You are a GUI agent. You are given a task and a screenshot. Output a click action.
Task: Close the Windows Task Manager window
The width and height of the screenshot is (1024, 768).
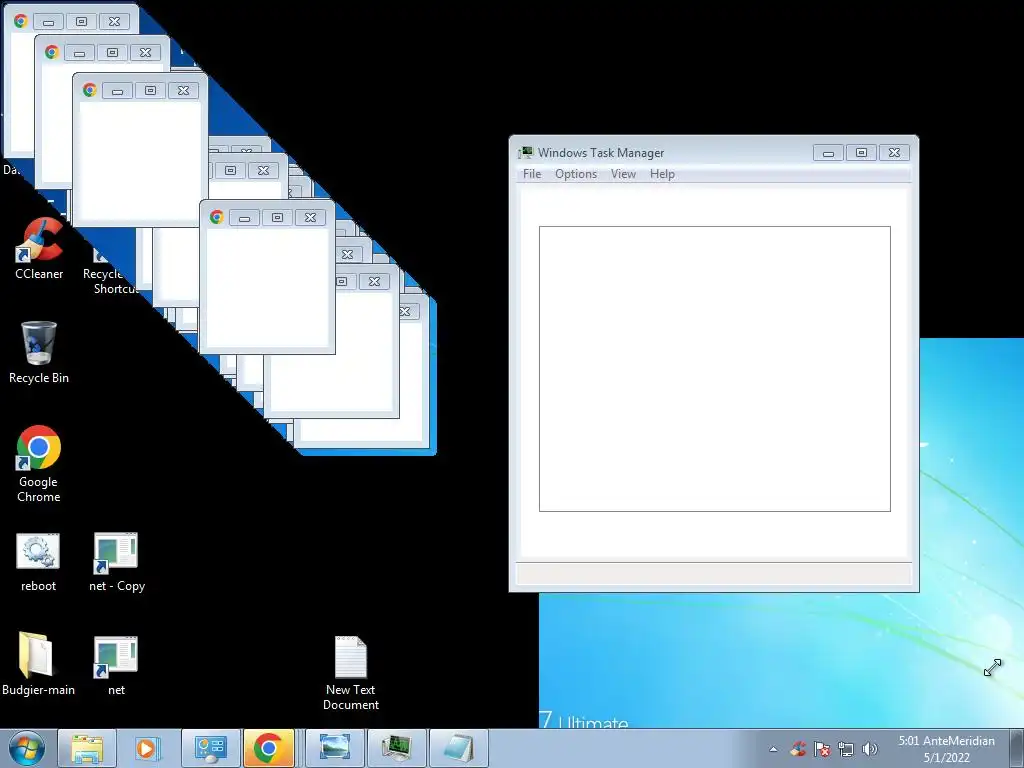coord(894,153)
